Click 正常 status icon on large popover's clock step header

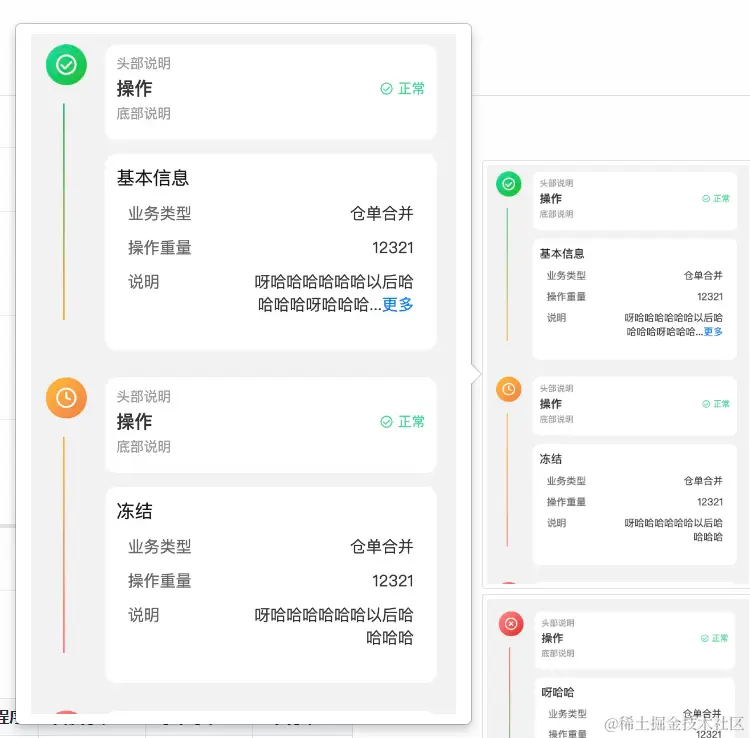pos(386,421)
